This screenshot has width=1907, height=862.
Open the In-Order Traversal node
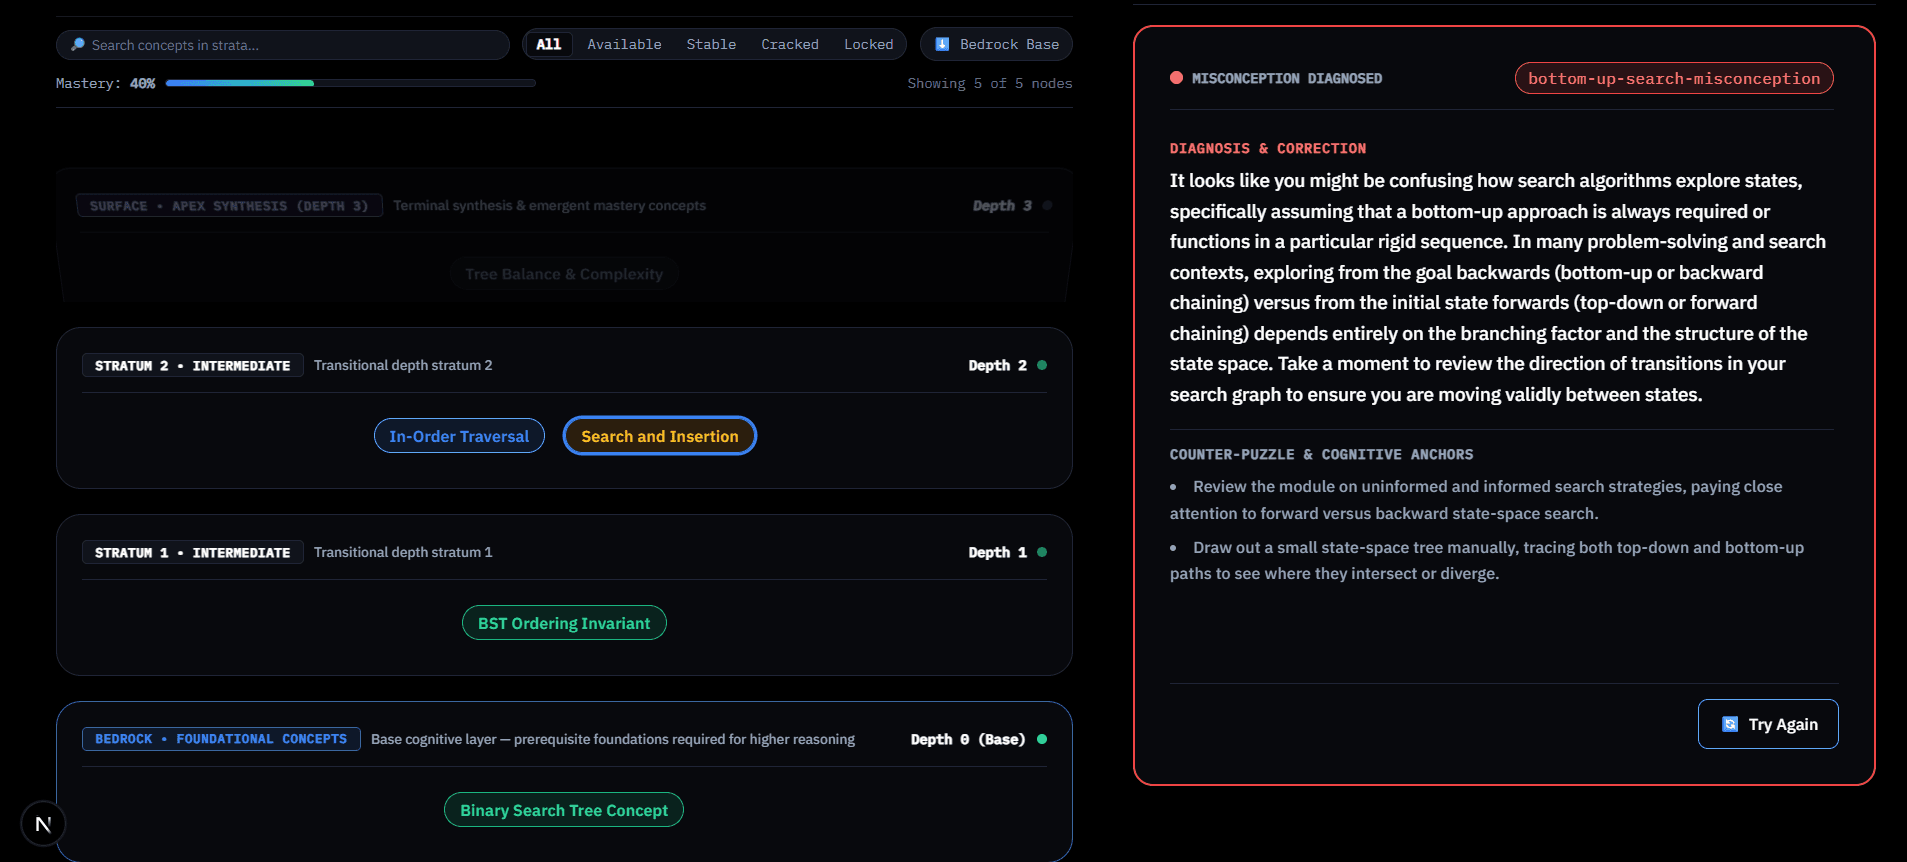(x=459, y=436)
